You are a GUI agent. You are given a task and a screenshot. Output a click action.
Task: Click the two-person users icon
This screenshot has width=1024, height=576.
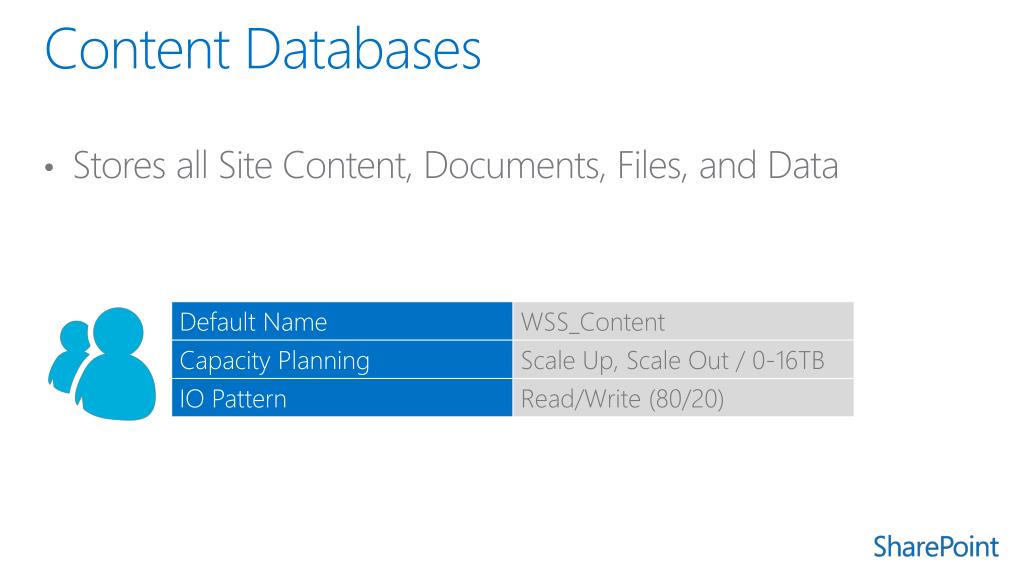pyautogui.click(x=102, y=363)
